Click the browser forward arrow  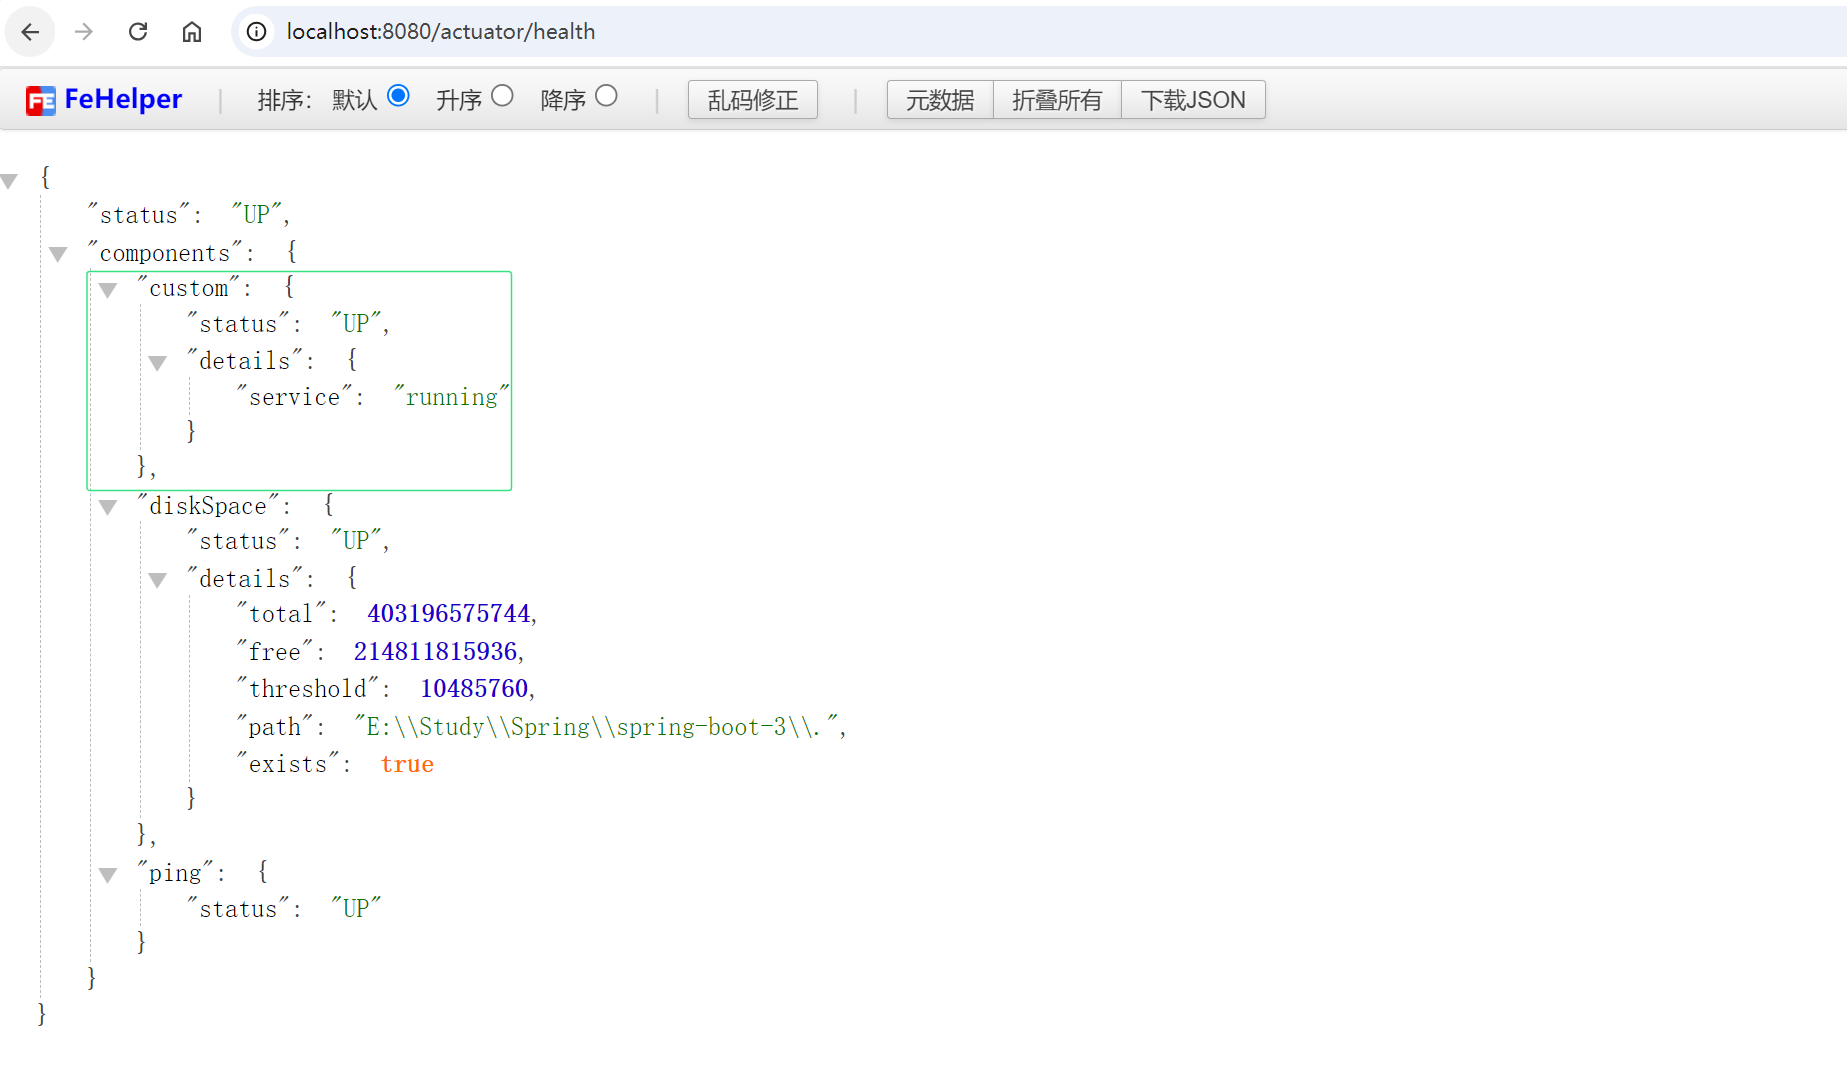point(84,32)
